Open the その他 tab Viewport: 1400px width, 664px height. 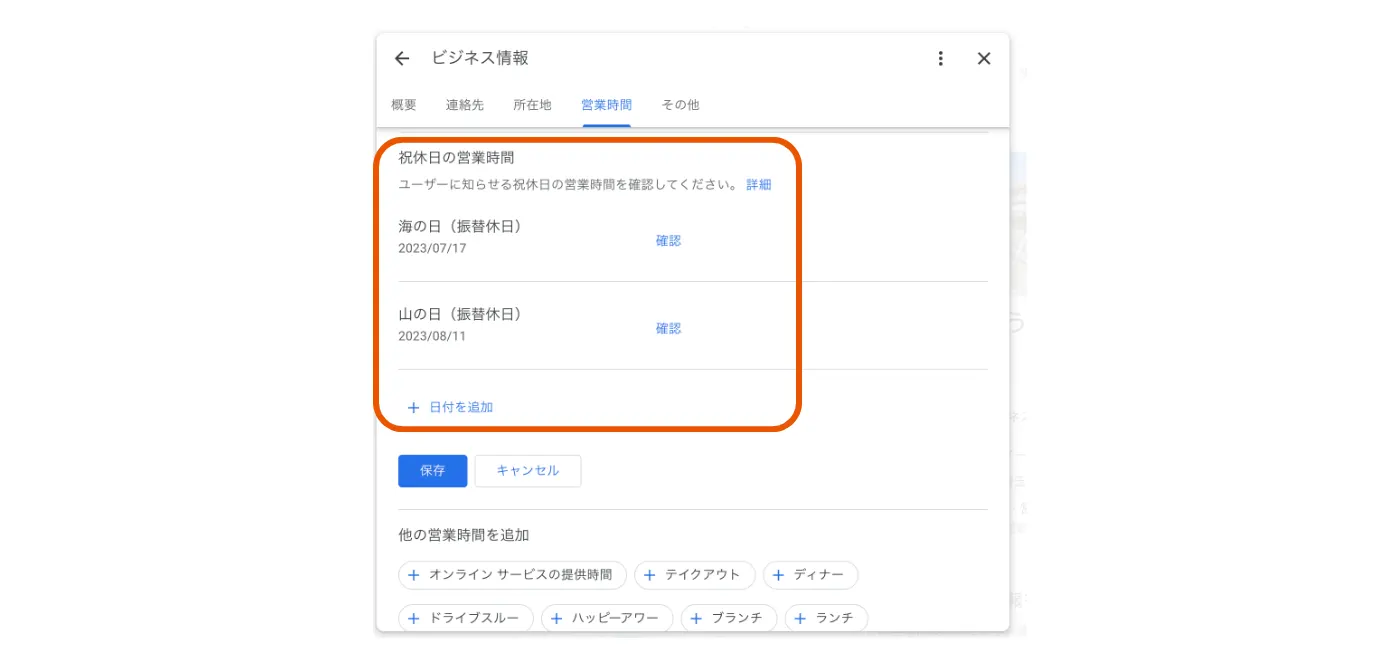680,105
